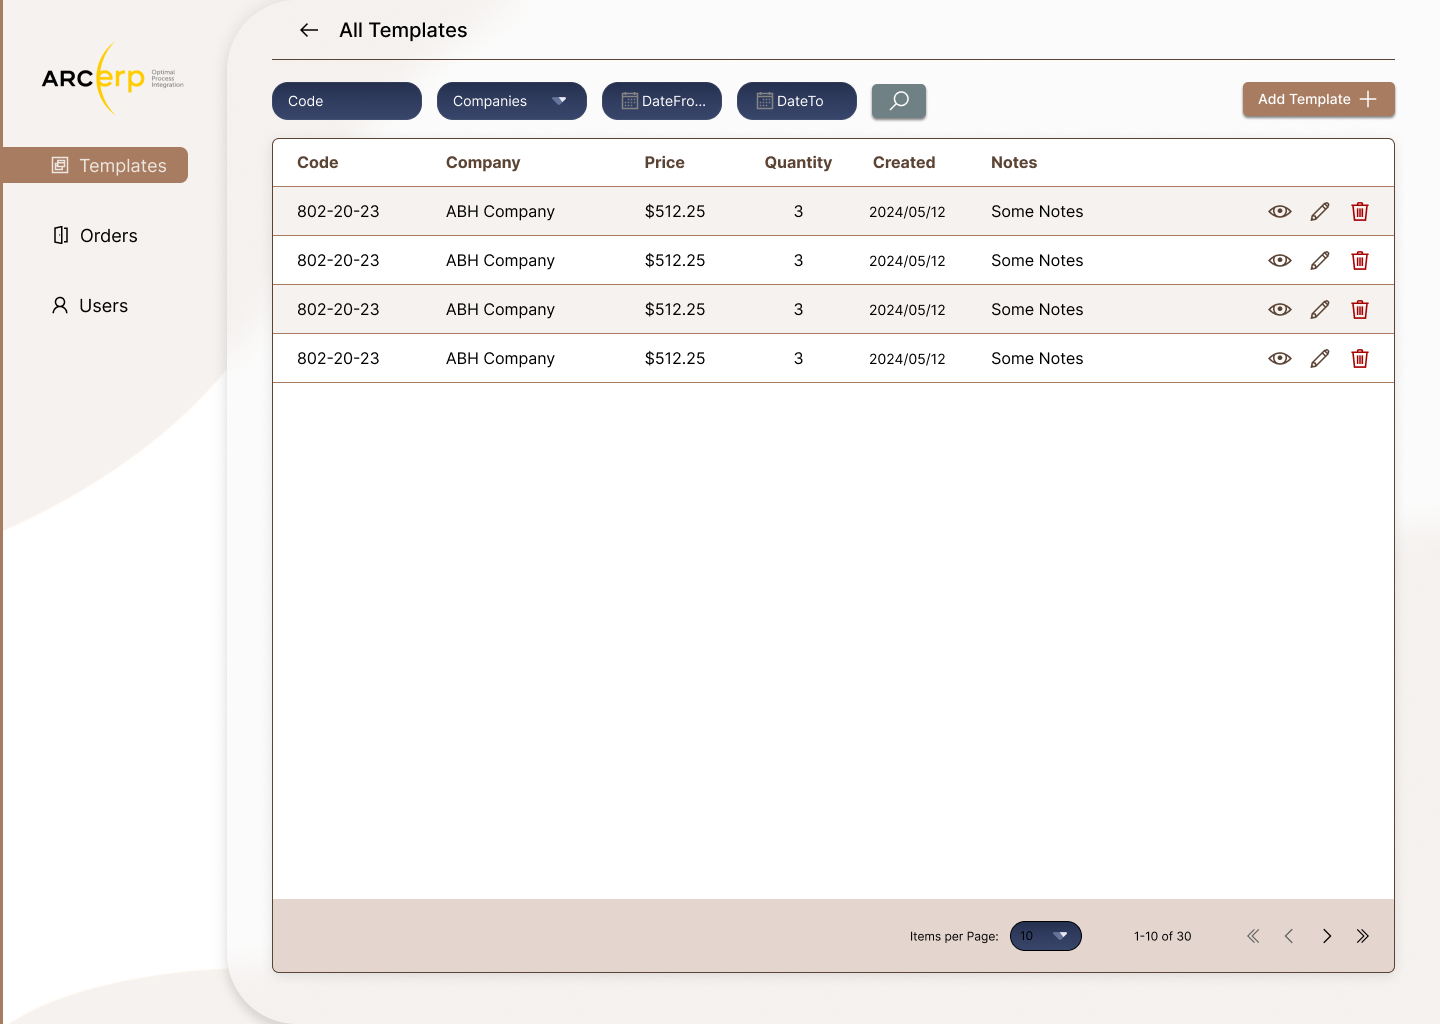
Task: Delete the first template row
Action: (1360, 211)
